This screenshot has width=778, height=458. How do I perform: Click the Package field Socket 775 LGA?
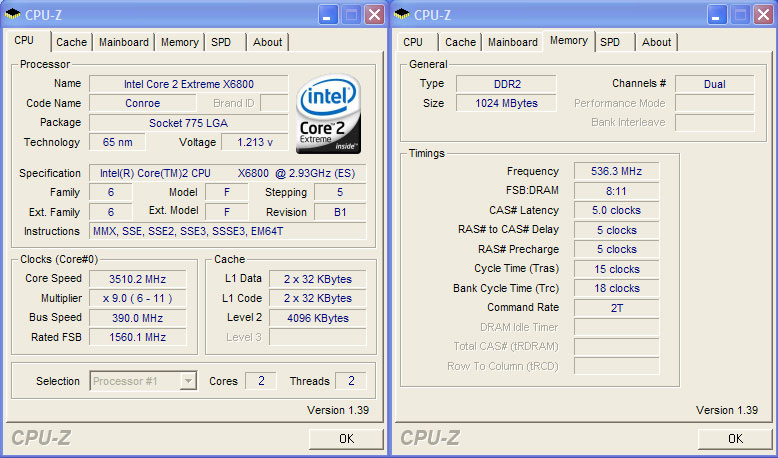click(189, 123)
